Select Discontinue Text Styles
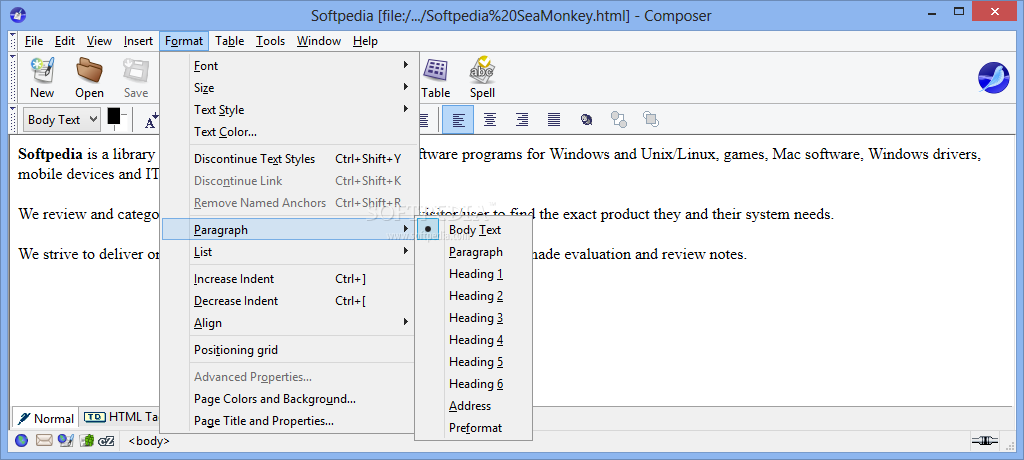Image resolution: width=1024 pixels, height=460 pixels. pos(288,159)
